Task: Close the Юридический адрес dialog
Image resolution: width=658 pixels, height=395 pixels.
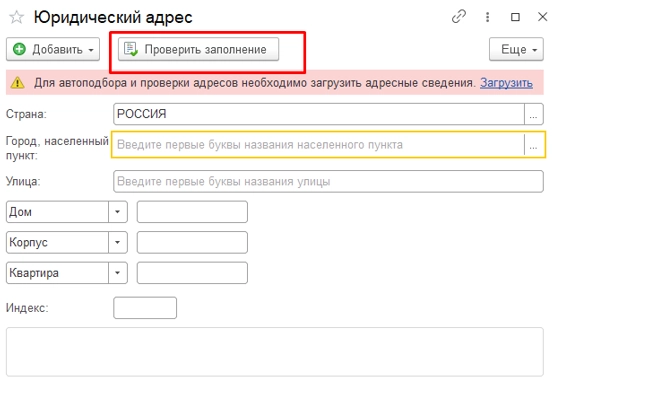Action: pyautogui.click(x=543, y=17)
